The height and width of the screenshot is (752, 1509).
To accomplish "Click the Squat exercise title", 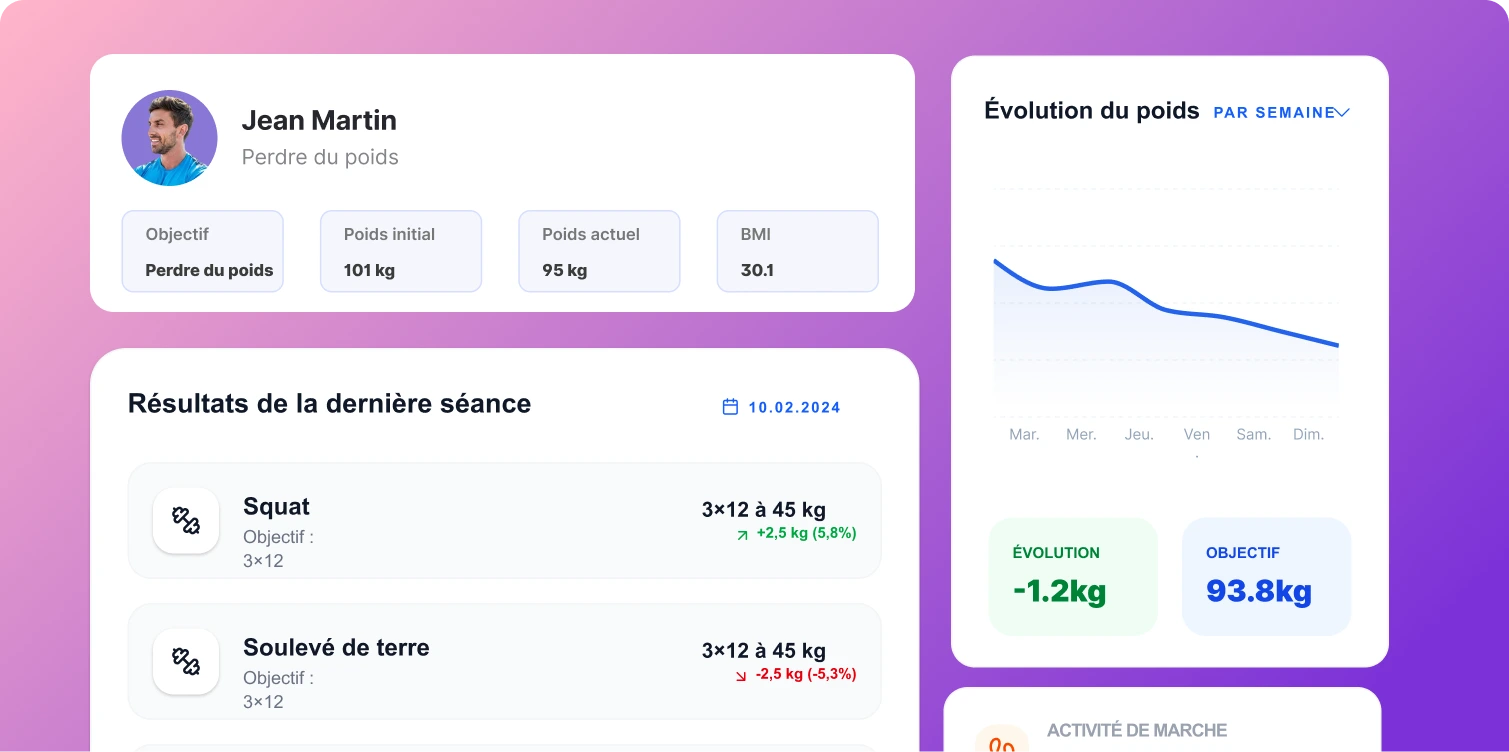I will coord(276,506).
